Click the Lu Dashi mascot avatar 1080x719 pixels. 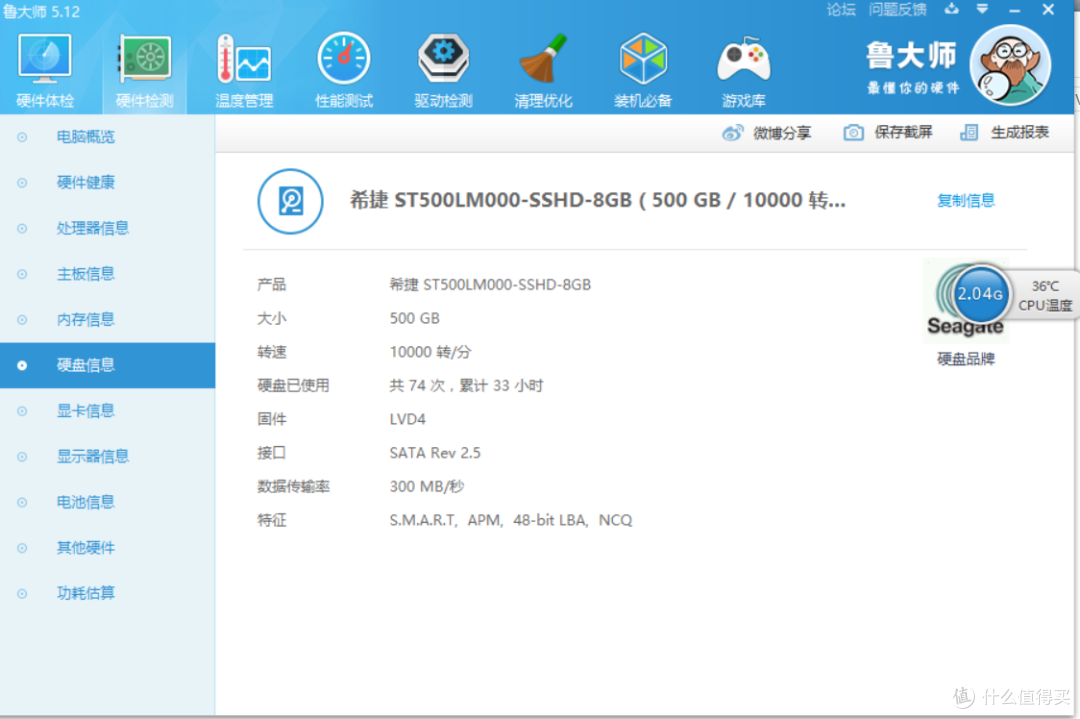[1010, 65]
